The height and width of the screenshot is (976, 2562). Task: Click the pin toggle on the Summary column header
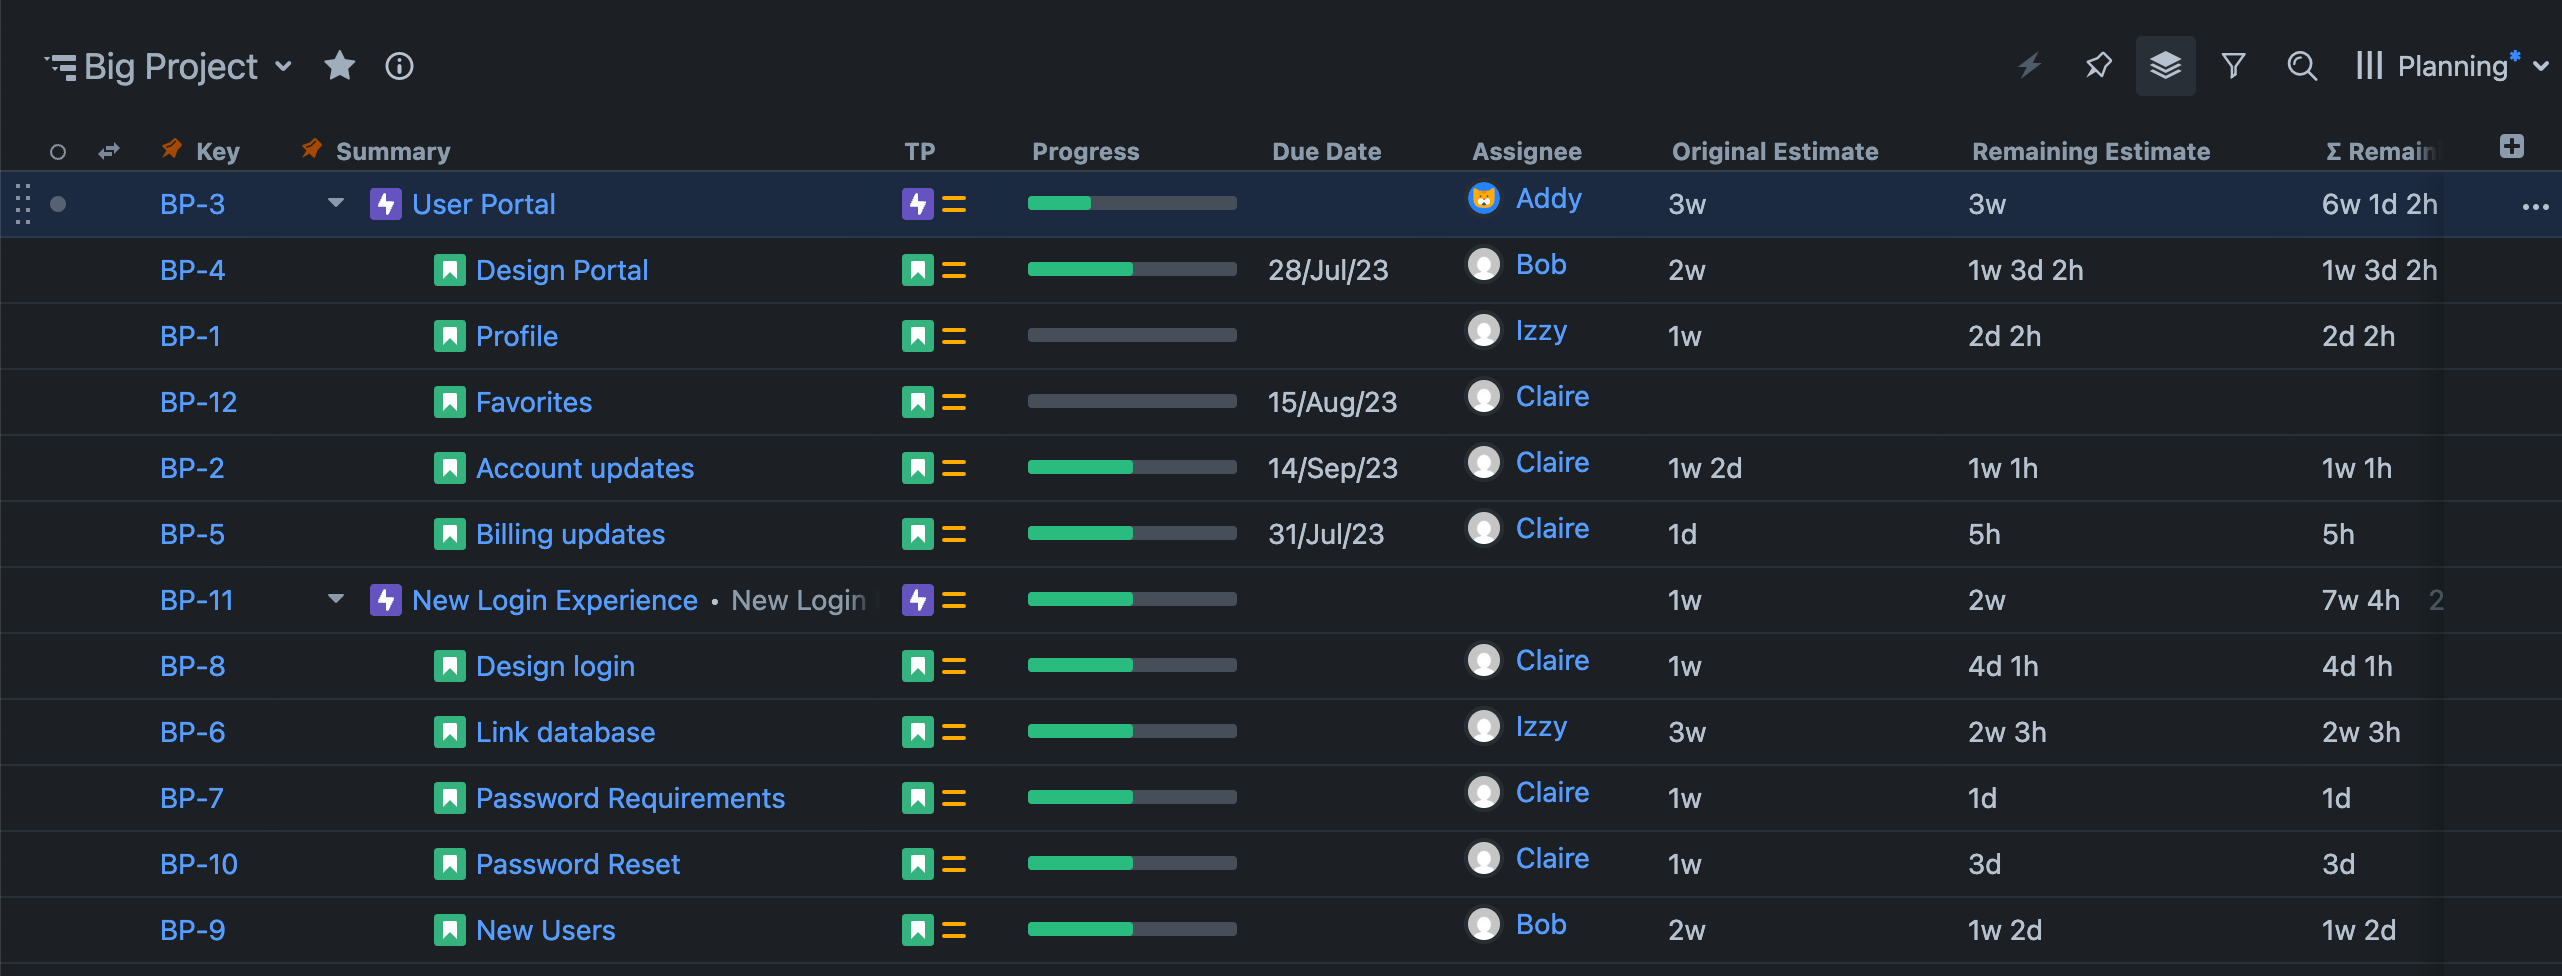(309, 150)
